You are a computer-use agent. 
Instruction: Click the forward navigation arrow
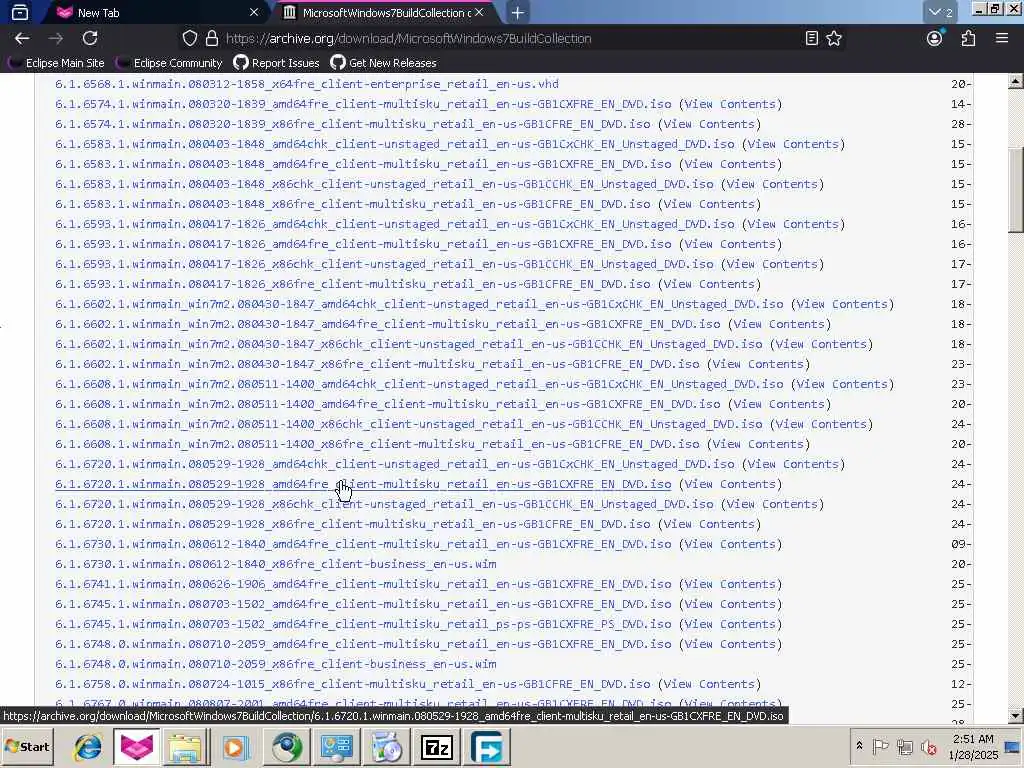[56, 39]
